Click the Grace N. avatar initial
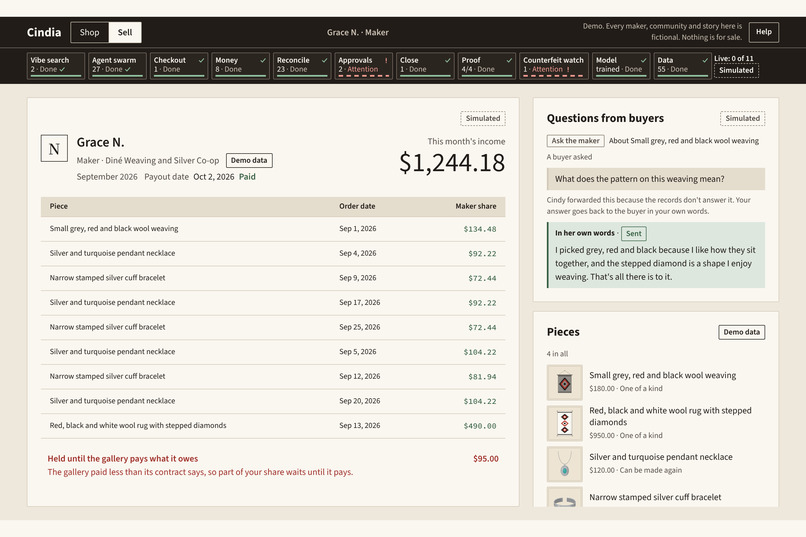 click(x=54, y=149)
